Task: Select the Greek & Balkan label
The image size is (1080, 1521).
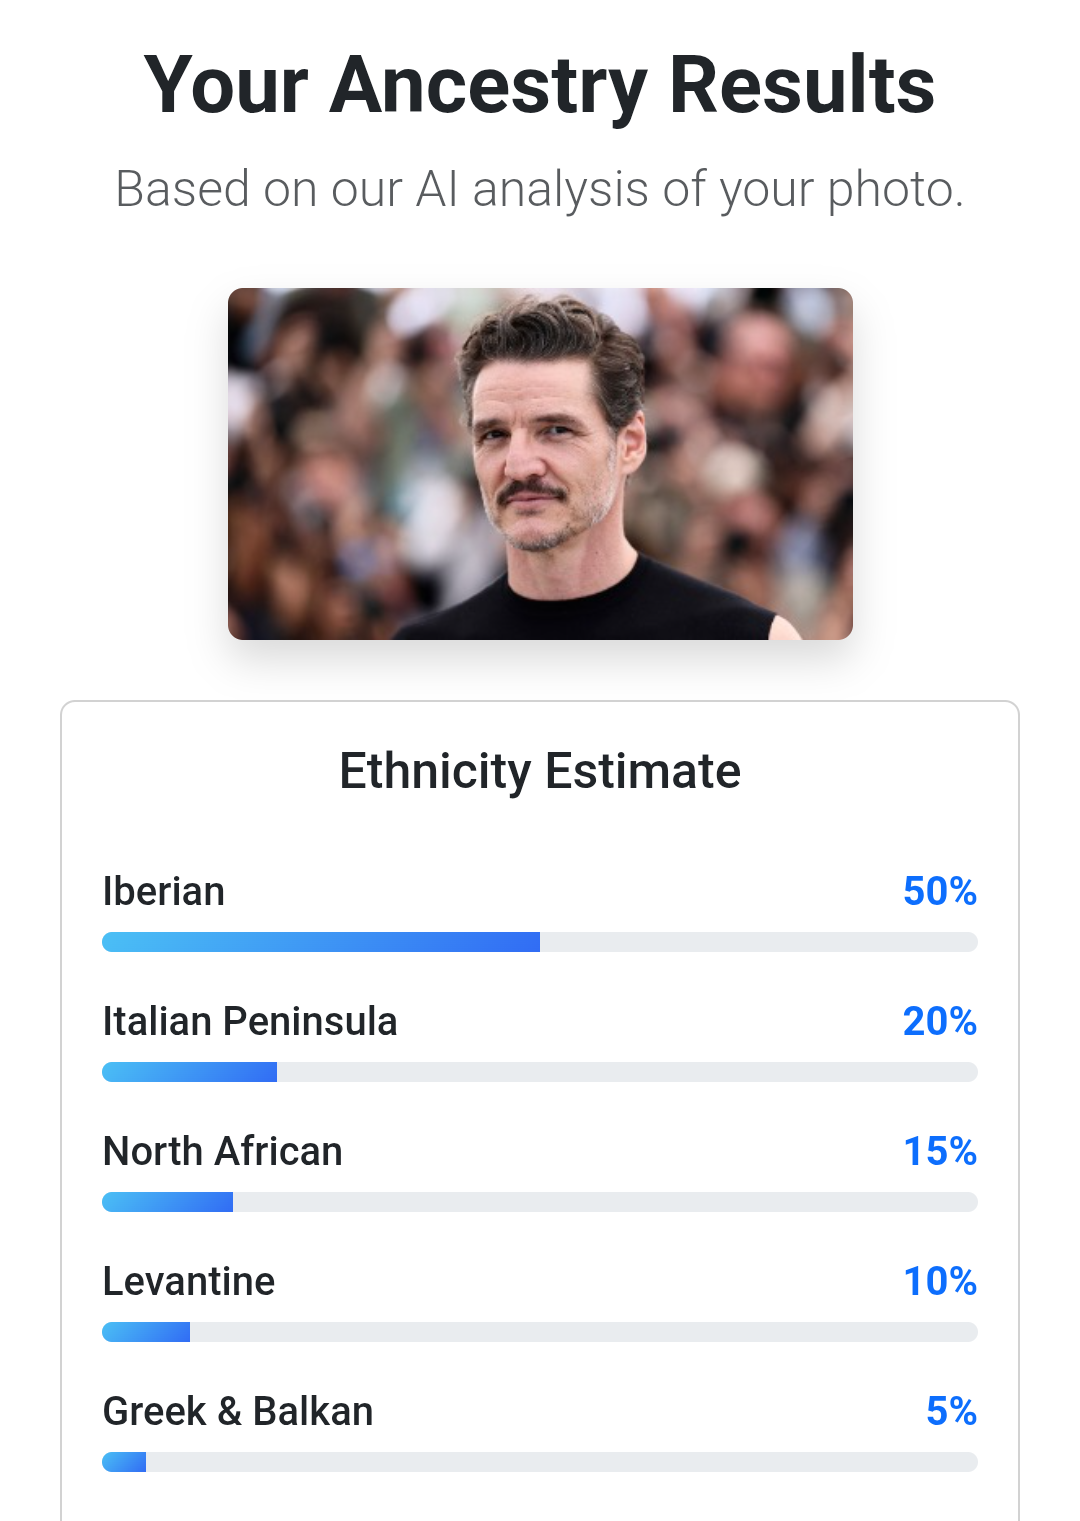Action: pyautogui.click(x=238, y=1411)
